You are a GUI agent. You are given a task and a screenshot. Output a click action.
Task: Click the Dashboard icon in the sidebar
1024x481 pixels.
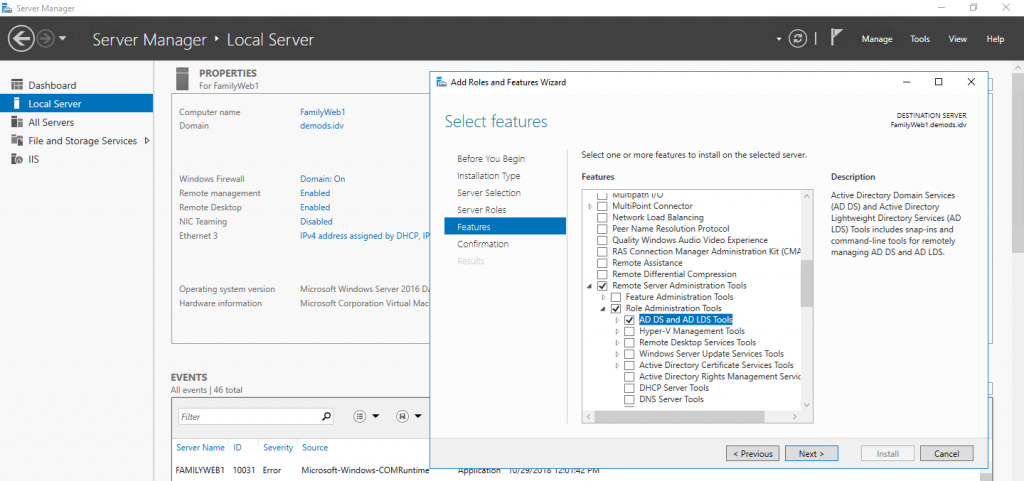click(17, 85)
